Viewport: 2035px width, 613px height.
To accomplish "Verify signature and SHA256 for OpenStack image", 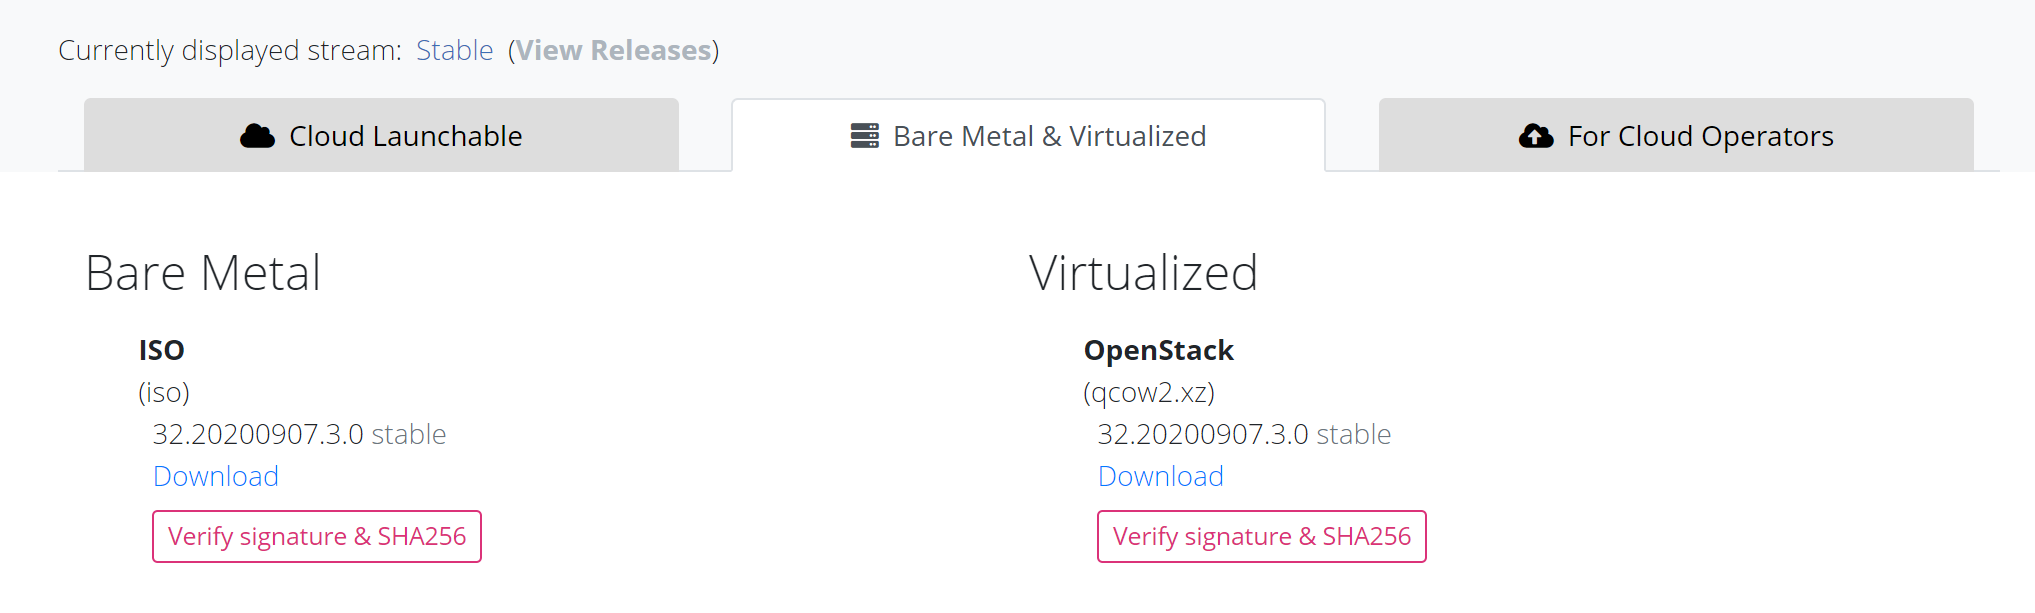I will pos(1261,536).
